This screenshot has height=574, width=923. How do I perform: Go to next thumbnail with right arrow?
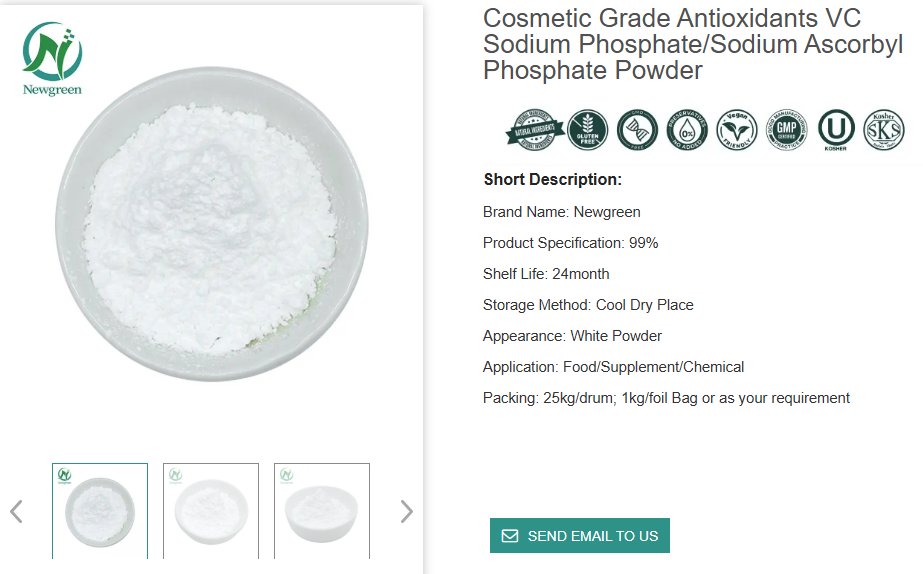(406, 512)
